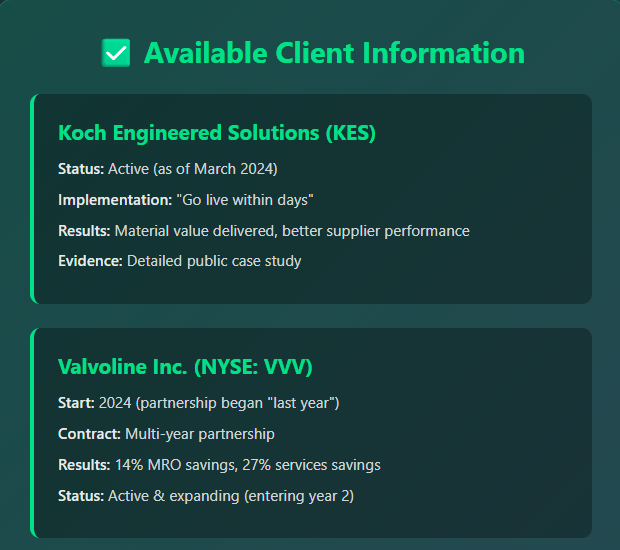Click "Material value delivered, better supplier performance" text
The height and width of the screenshot is (550, 620).
[x=292, y=231]
